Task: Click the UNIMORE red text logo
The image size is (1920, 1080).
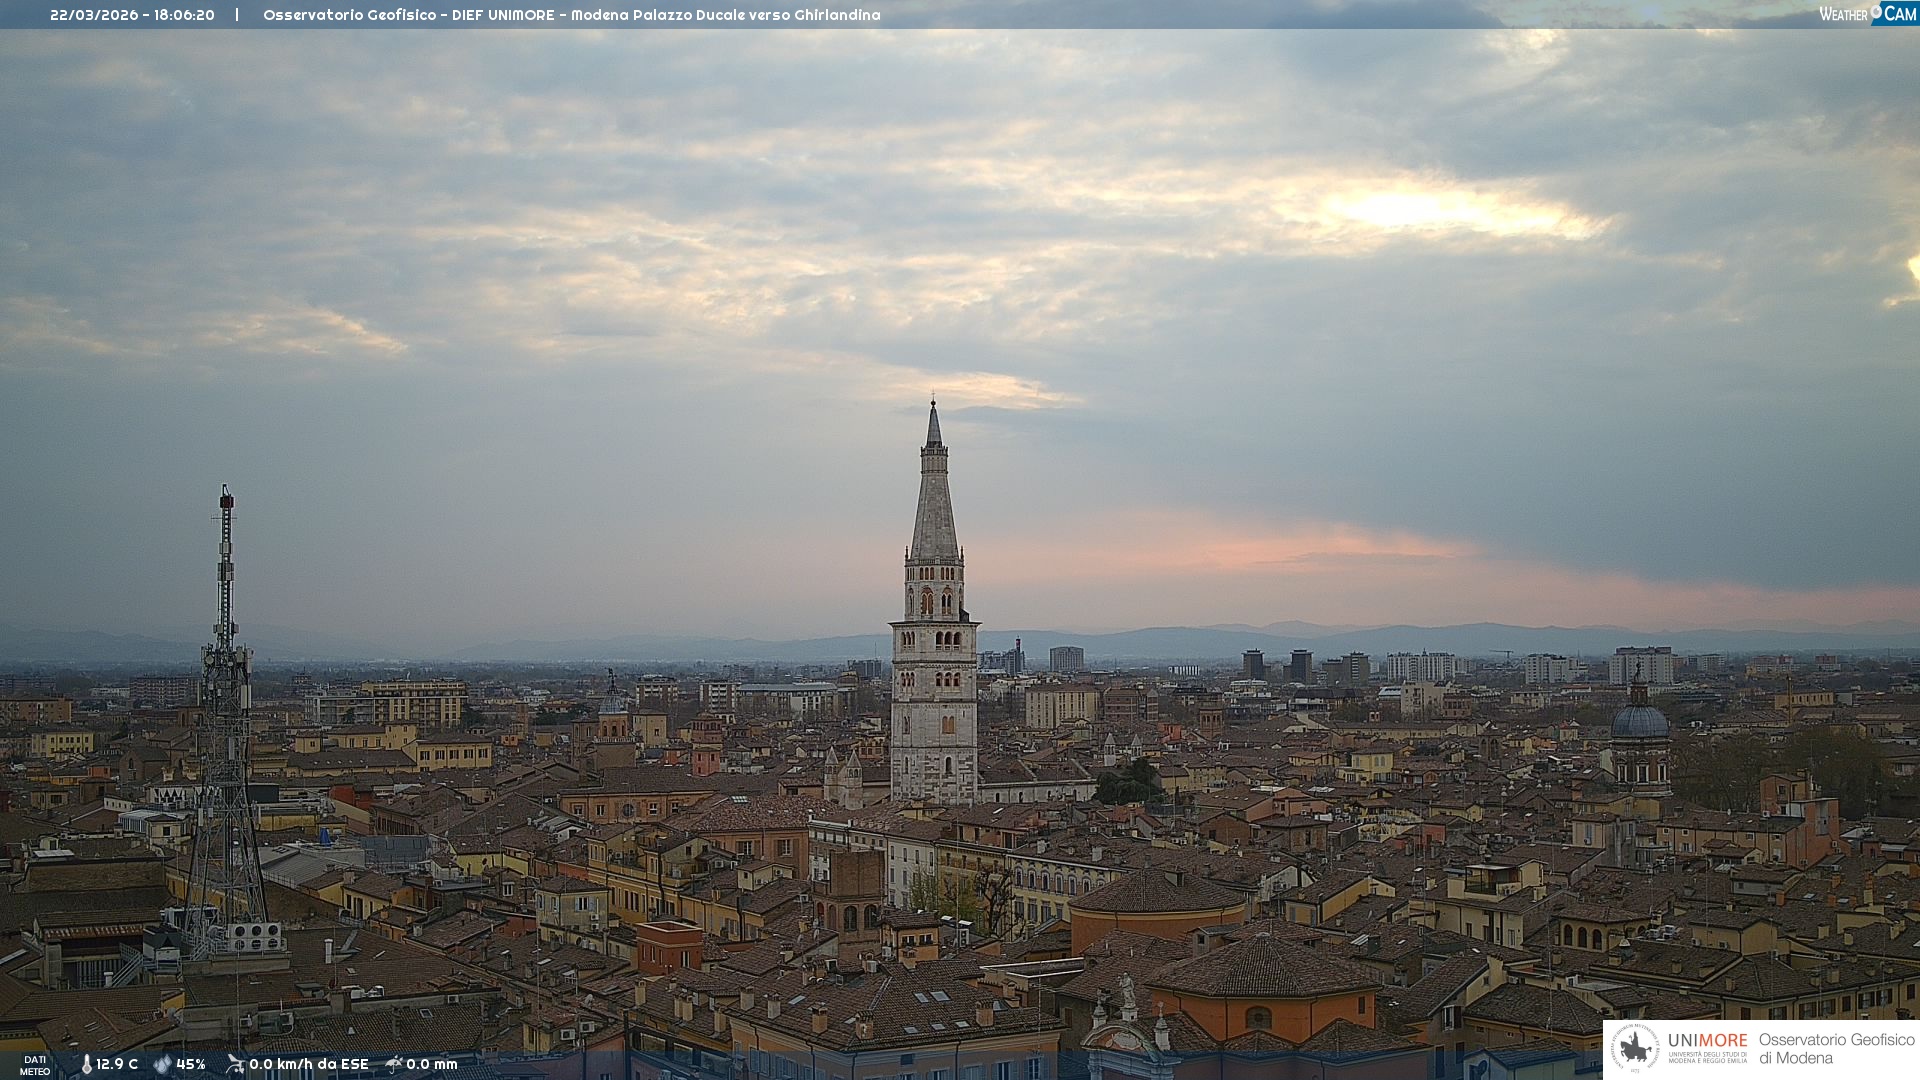Action: 1707,1040
